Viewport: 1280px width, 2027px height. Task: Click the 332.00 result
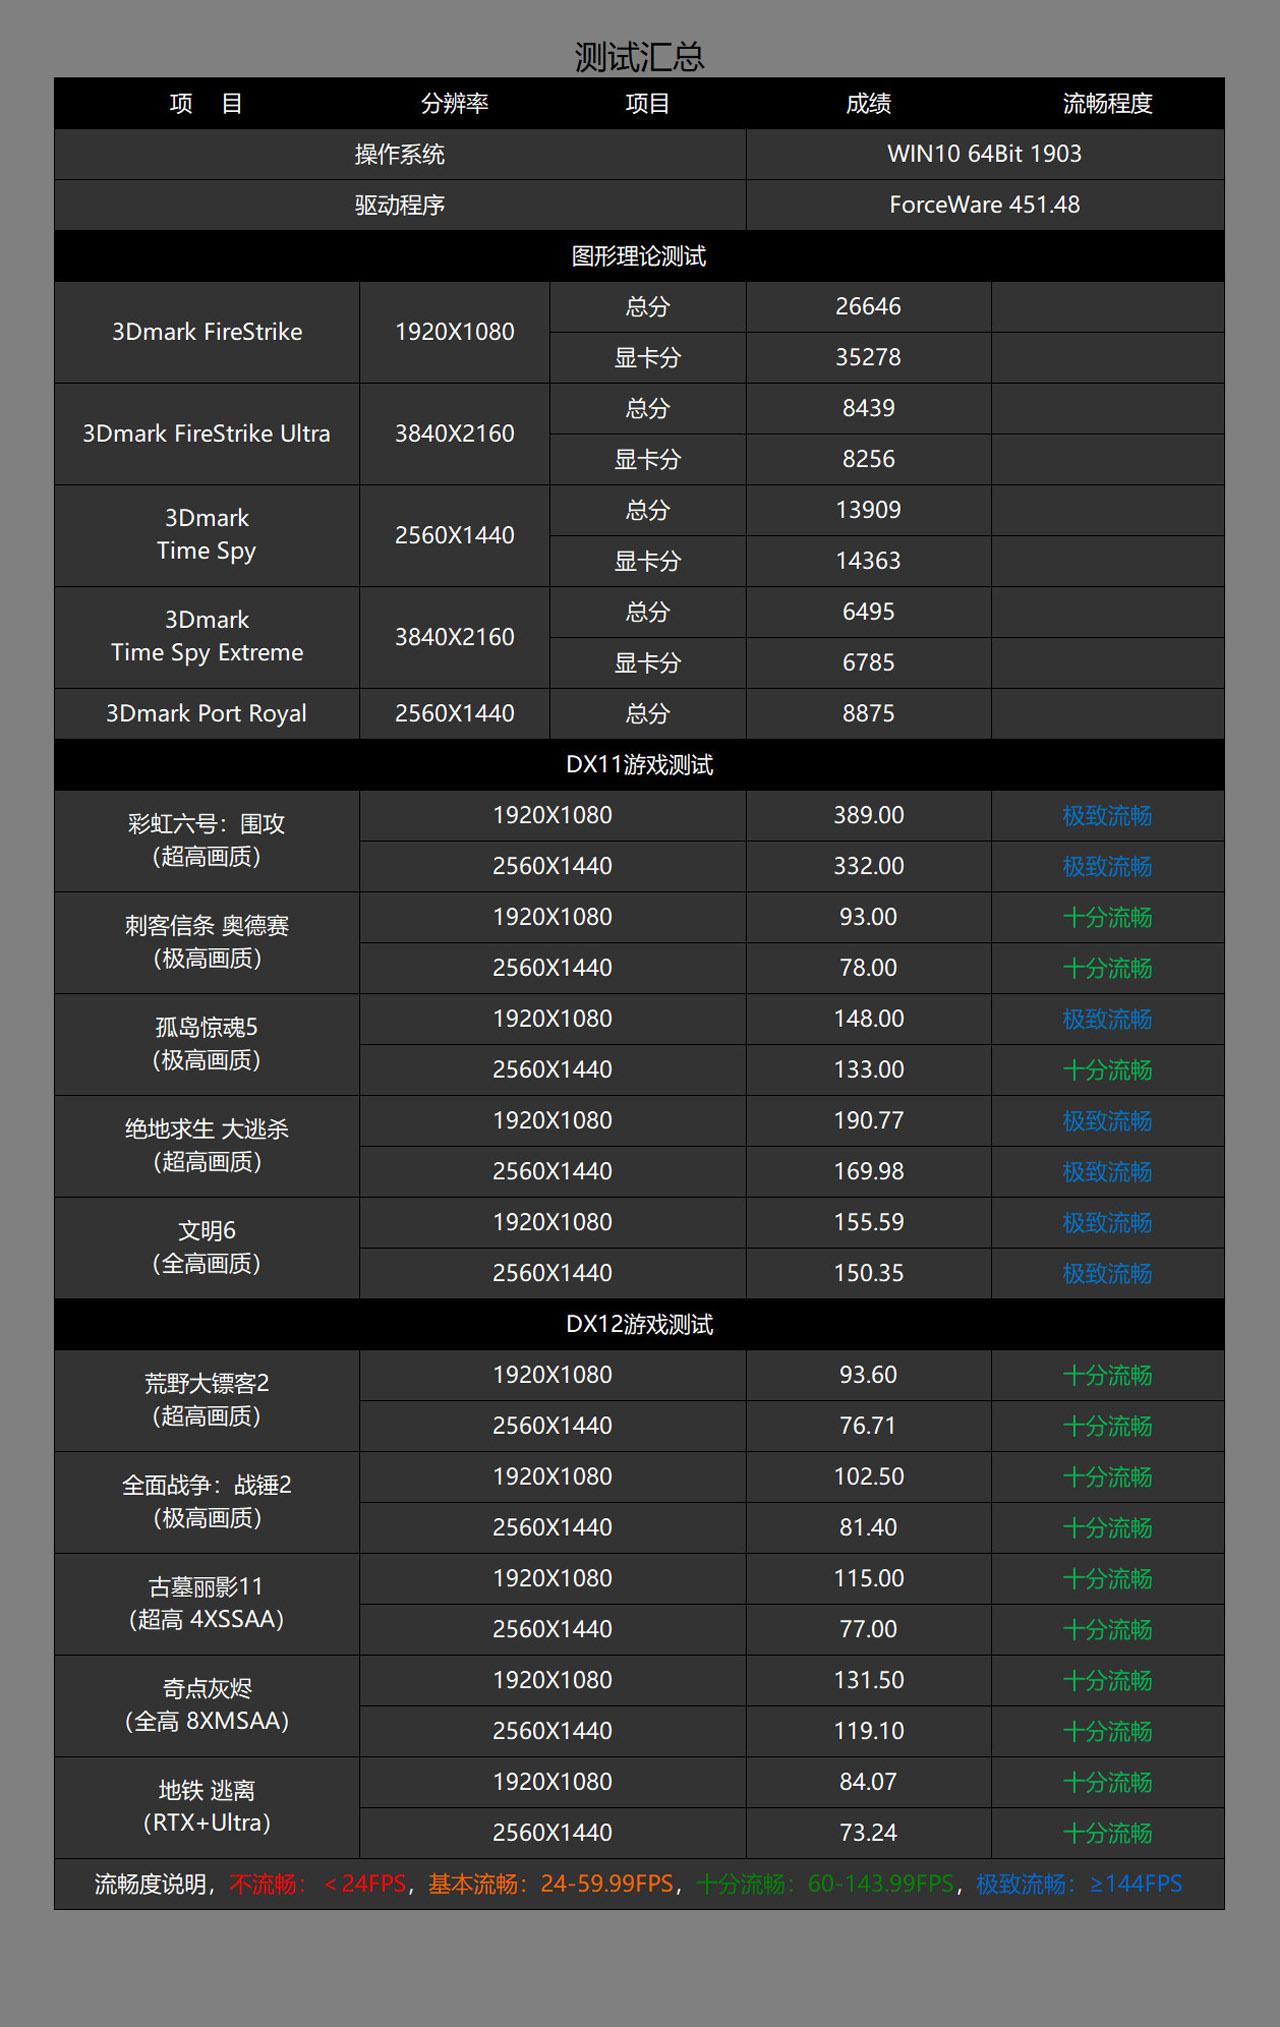click(868, 866)
